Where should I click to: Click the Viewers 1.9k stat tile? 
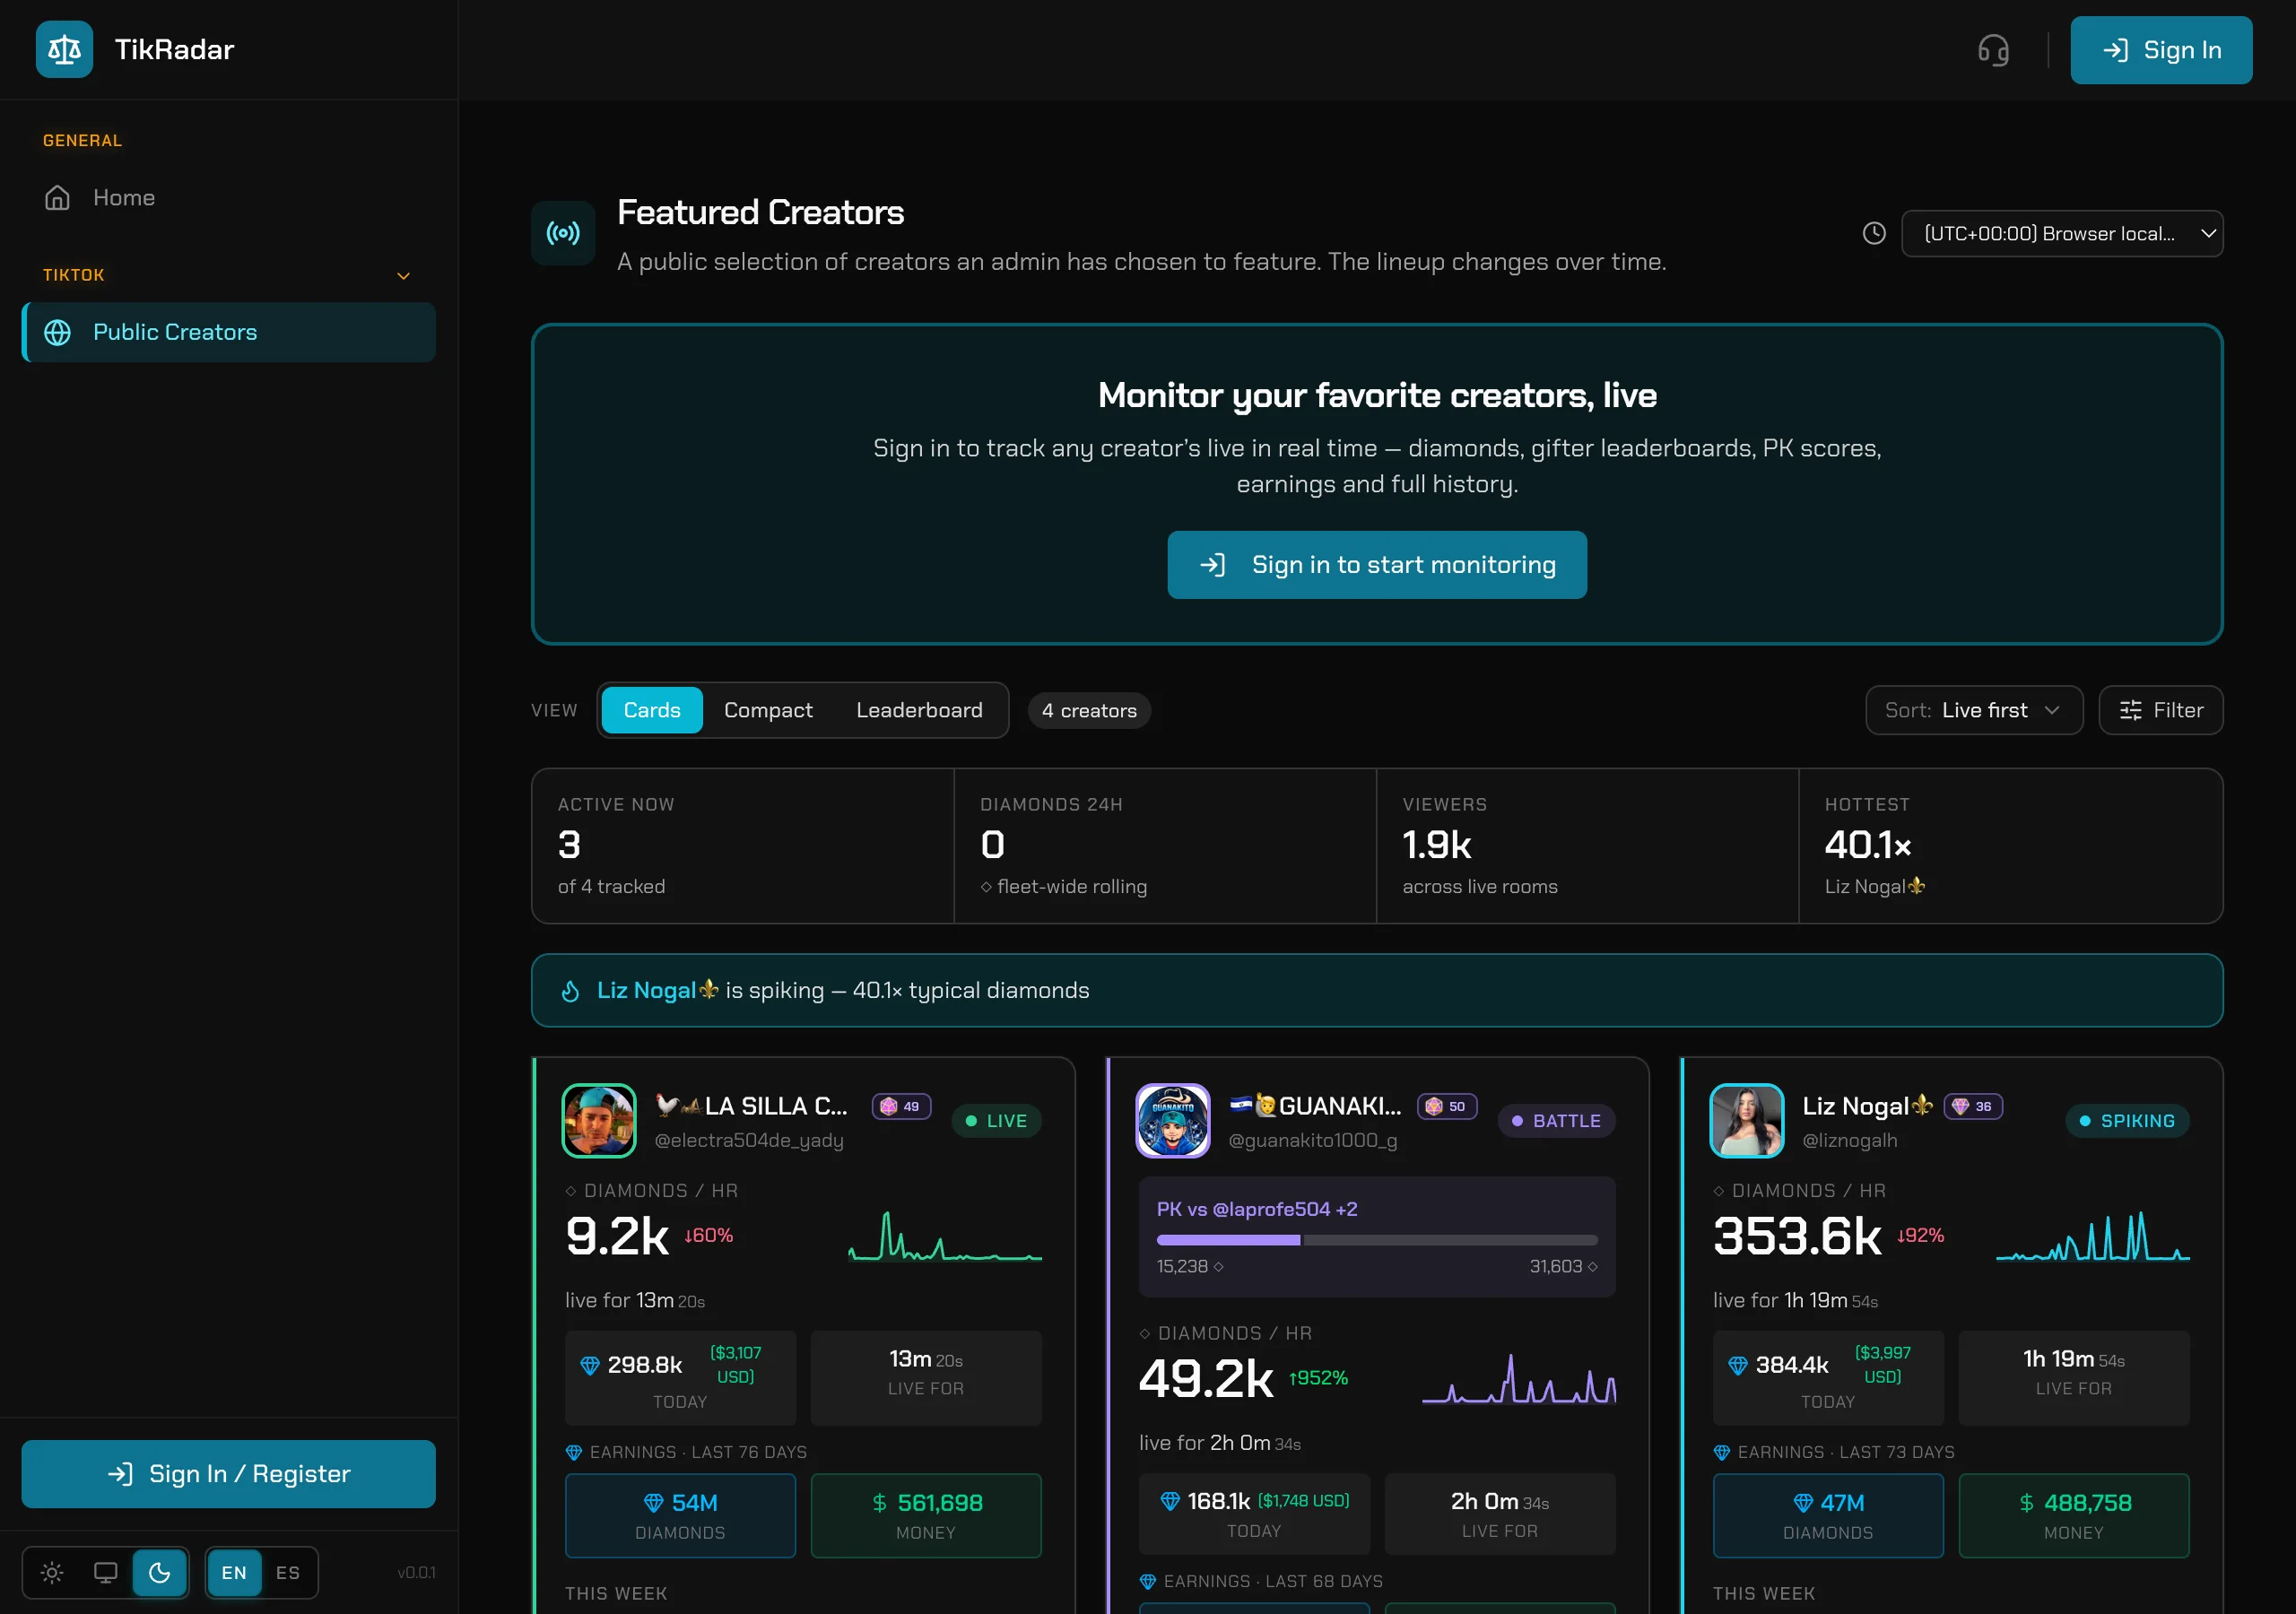pos(1587,846)
